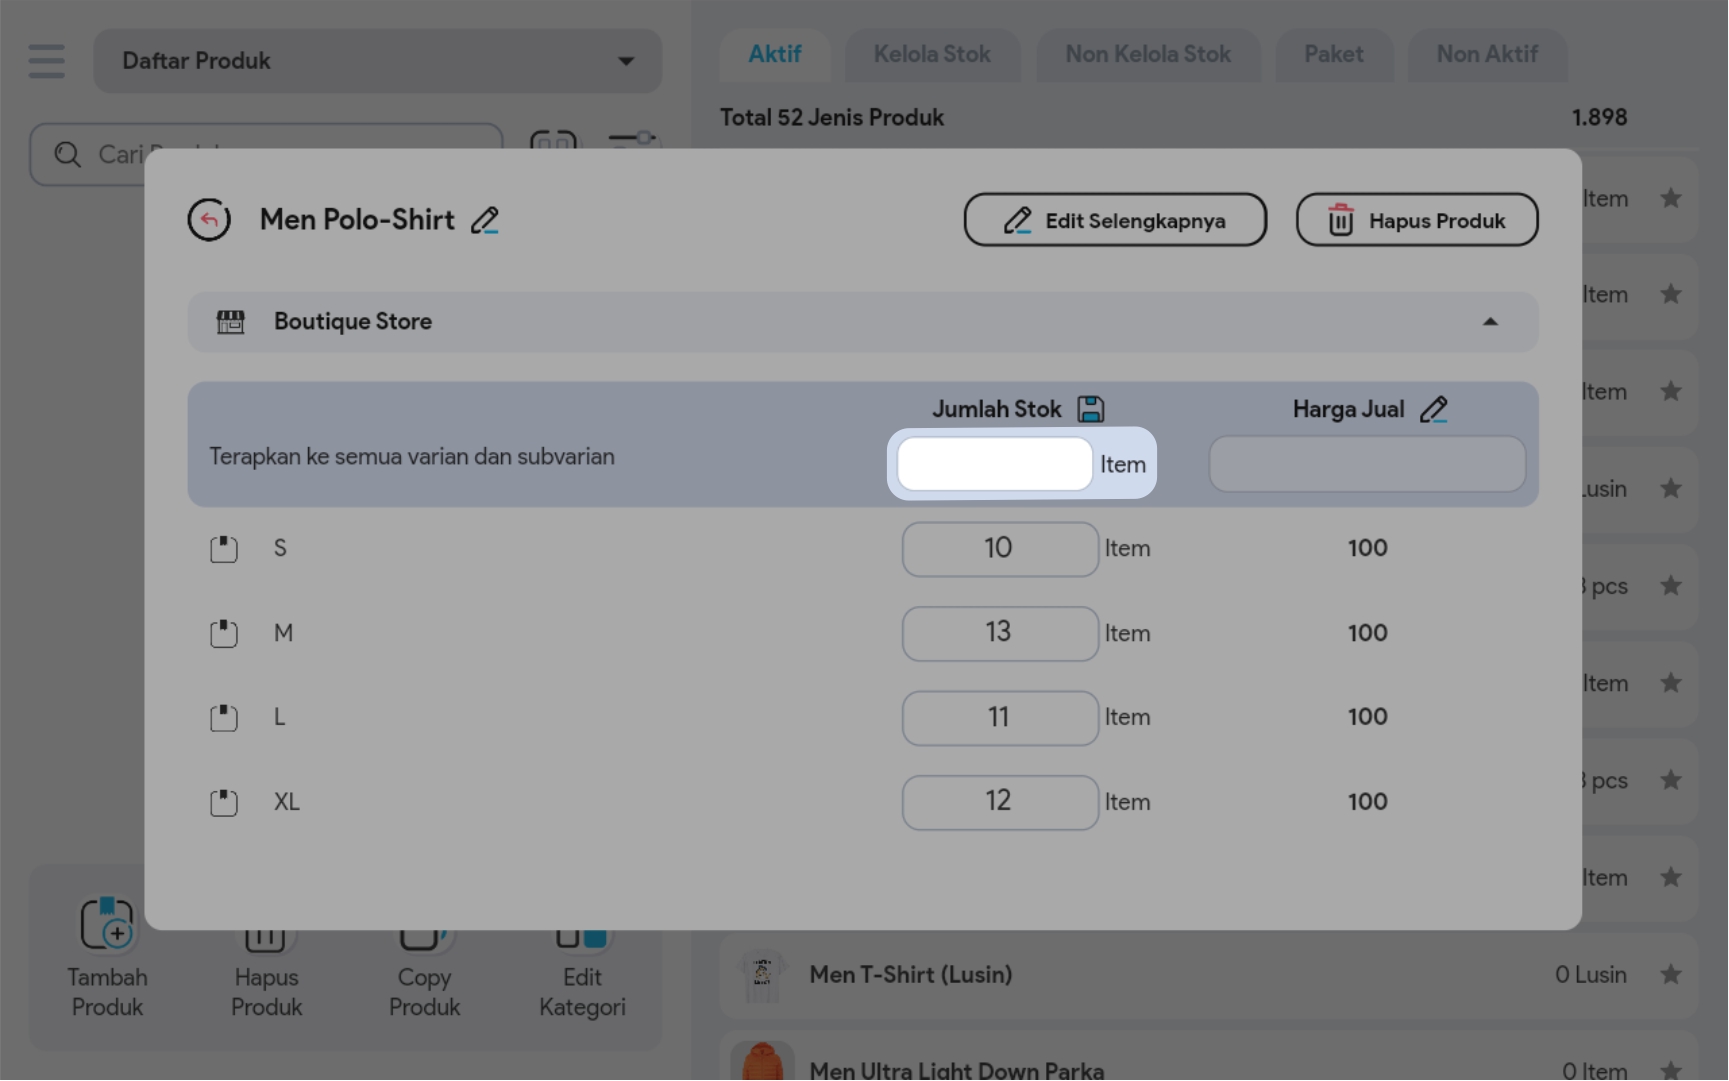Select the stock field for size L
This screenshot has height=1081, width=1729.
coord(999,718)
